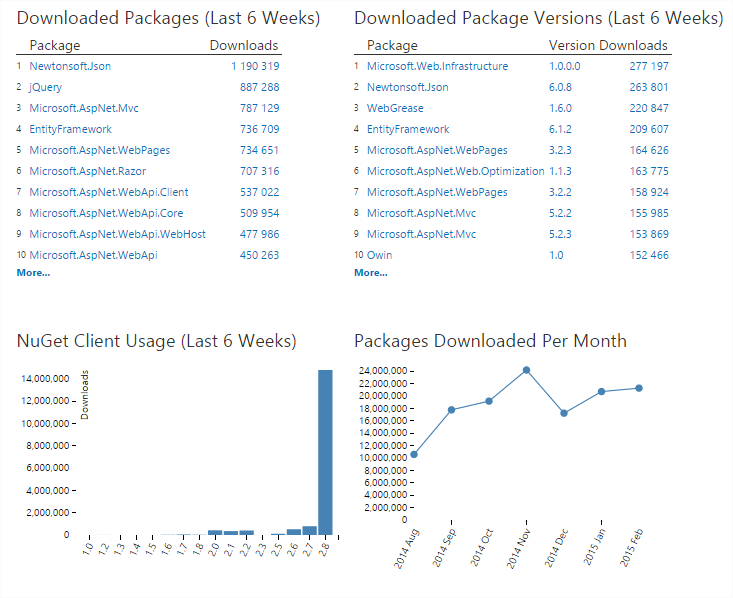The height and width of the screenshot is (598, 733).
Task: Open the Microsoft.AspNet.Razor package link
Action: click(87, 171)
